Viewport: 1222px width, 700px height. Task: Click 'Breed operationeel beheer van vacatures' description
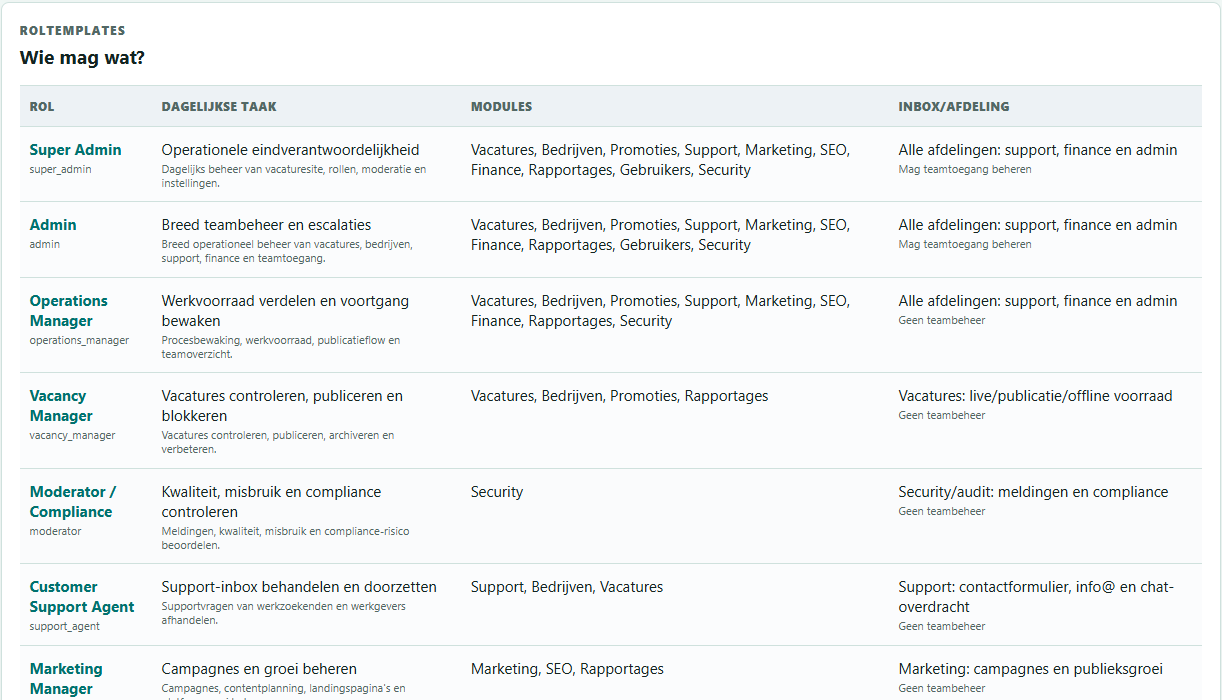[287, 251]
